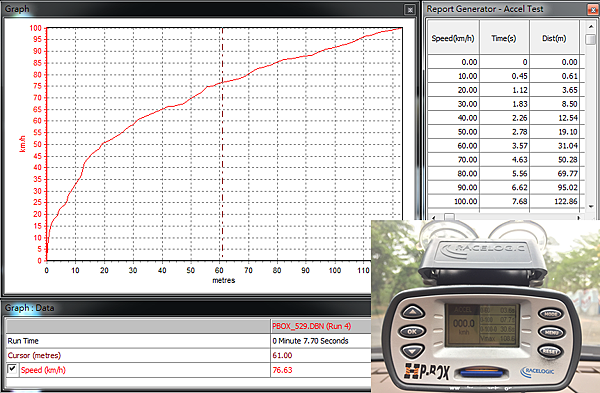This screenshot has height=393, width=600.
Task: Close the Graph panel
Action: pyautogui.click(x=410, y=10)
